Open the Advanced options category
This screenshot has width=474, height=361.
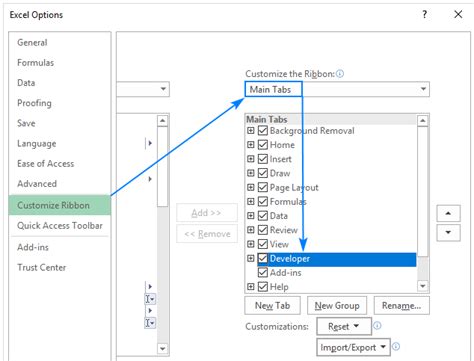tap(37, 184)
